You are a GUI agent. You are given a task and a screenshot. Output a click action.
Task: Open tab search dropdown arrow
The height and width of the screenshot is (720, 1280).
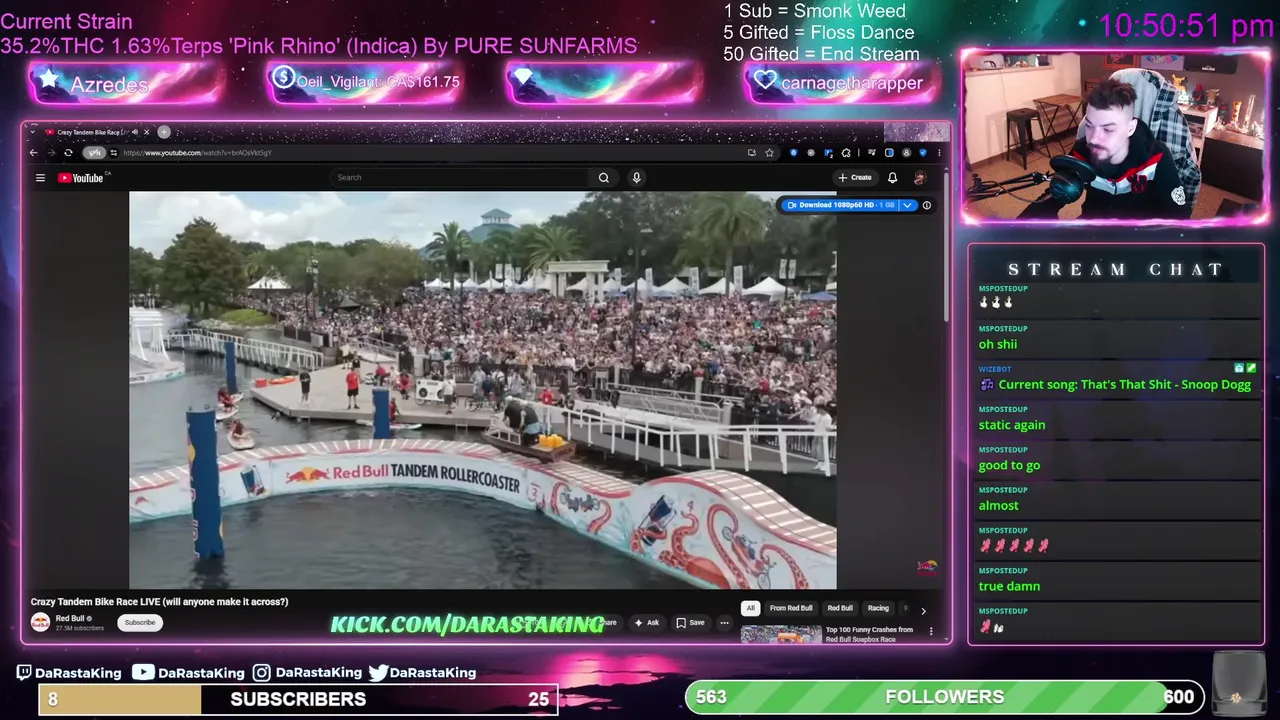tap(32, 132)
